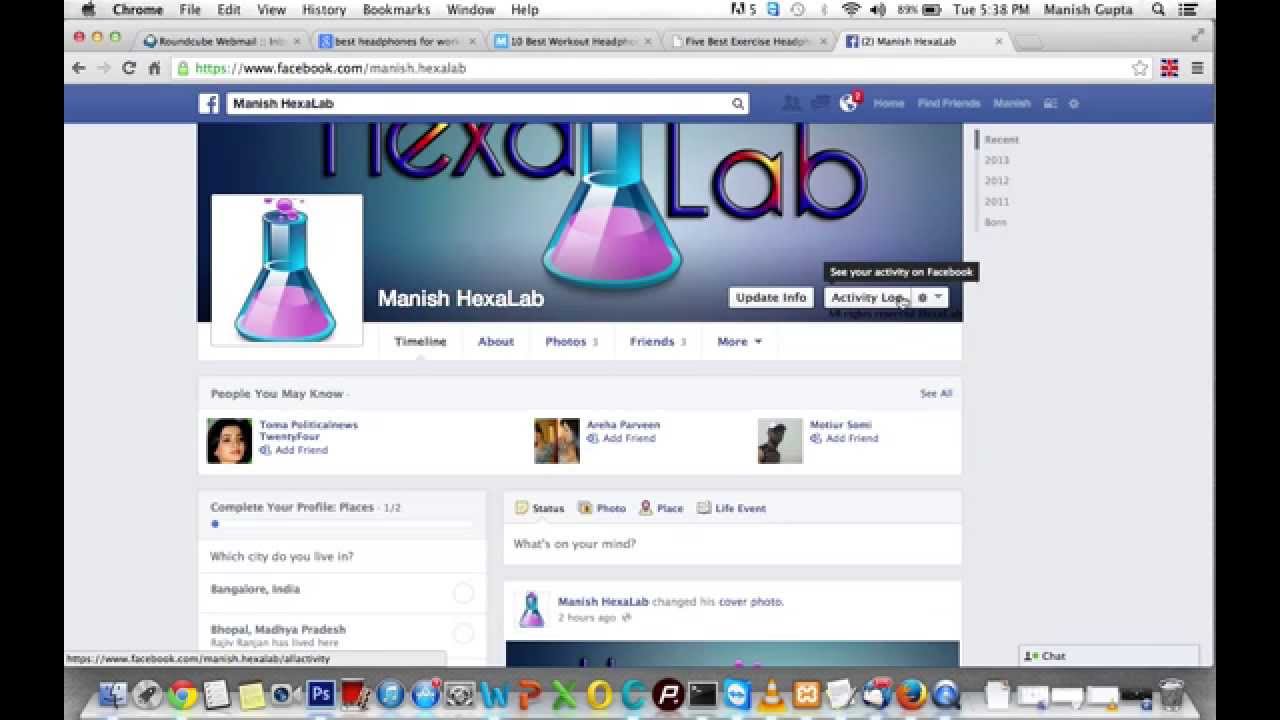
Task: Select Status composer tab
Action: [540, 508]
